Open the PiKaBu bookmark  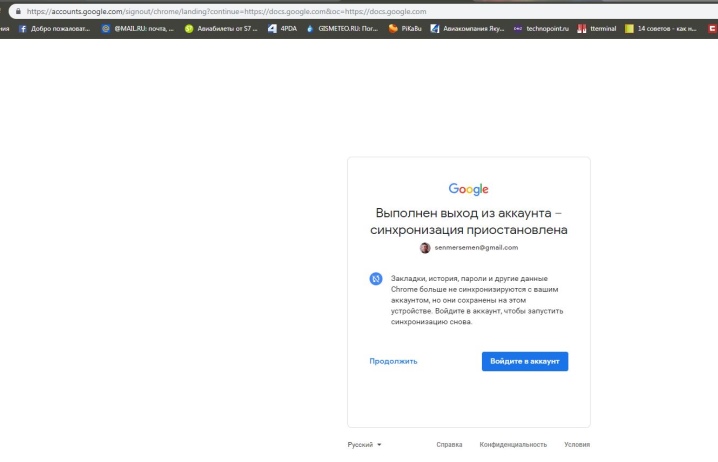click(x=405, y=28)
